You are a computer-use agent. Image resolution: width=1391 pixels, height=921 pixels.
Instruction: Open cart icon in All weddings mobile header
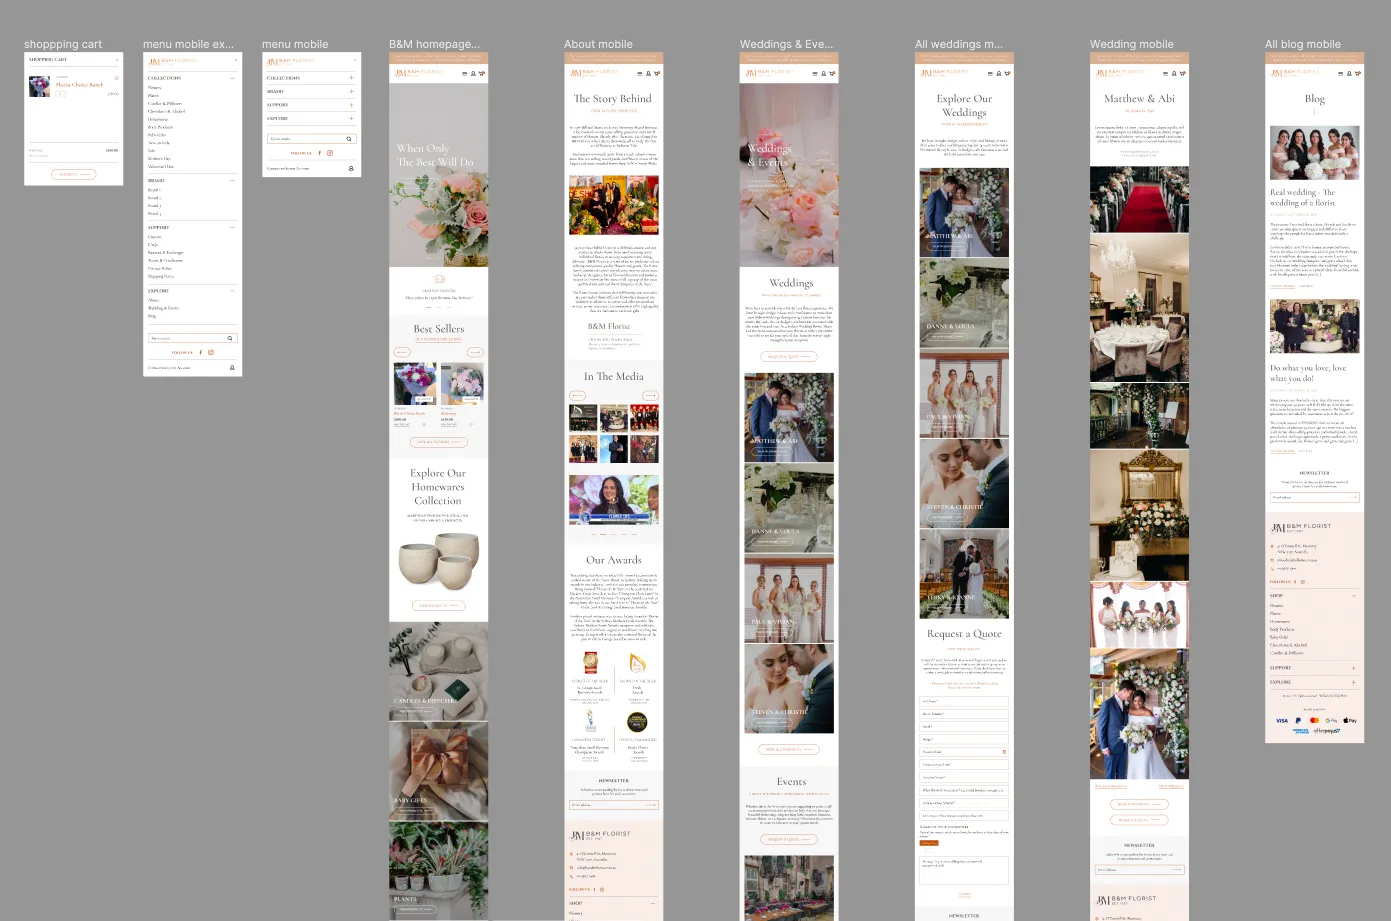pyautogui.click(x=1007, y=73)
